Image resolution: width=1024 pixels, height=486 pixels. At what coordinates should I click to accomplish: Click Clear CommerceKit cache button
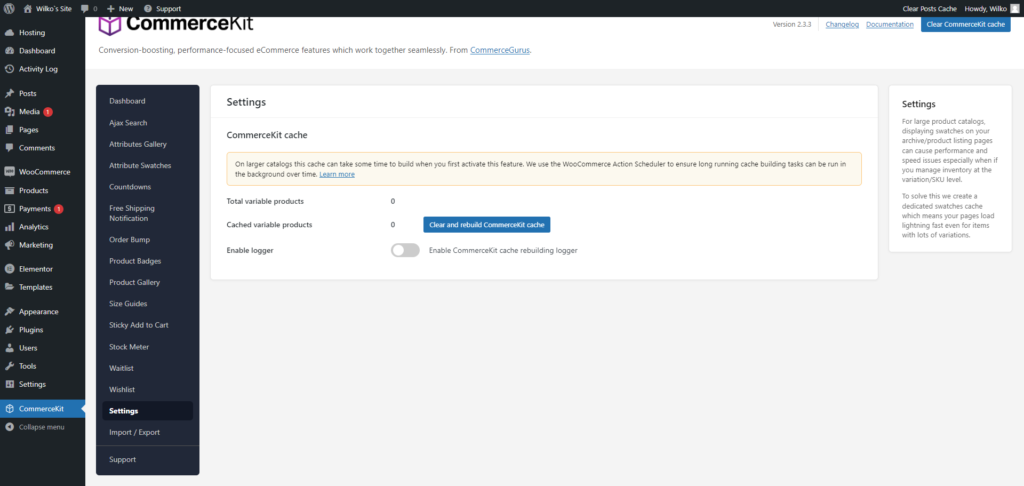pos(965,24)
